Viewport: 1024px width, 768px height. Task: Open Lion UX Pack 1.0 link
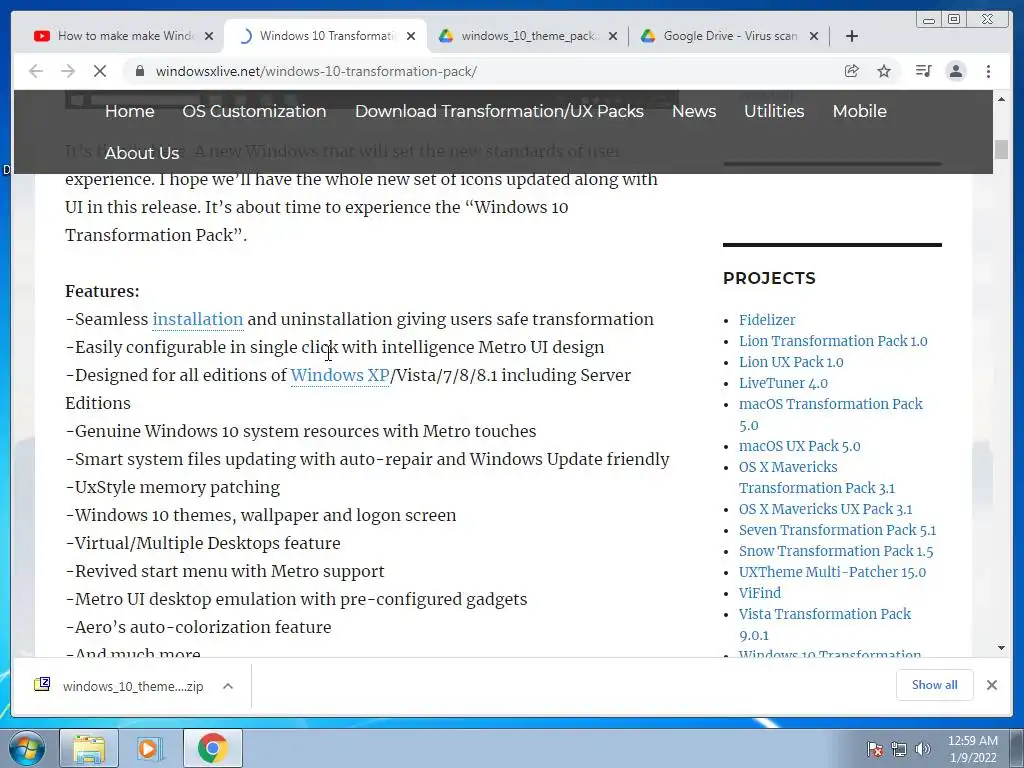coord(791,362)
